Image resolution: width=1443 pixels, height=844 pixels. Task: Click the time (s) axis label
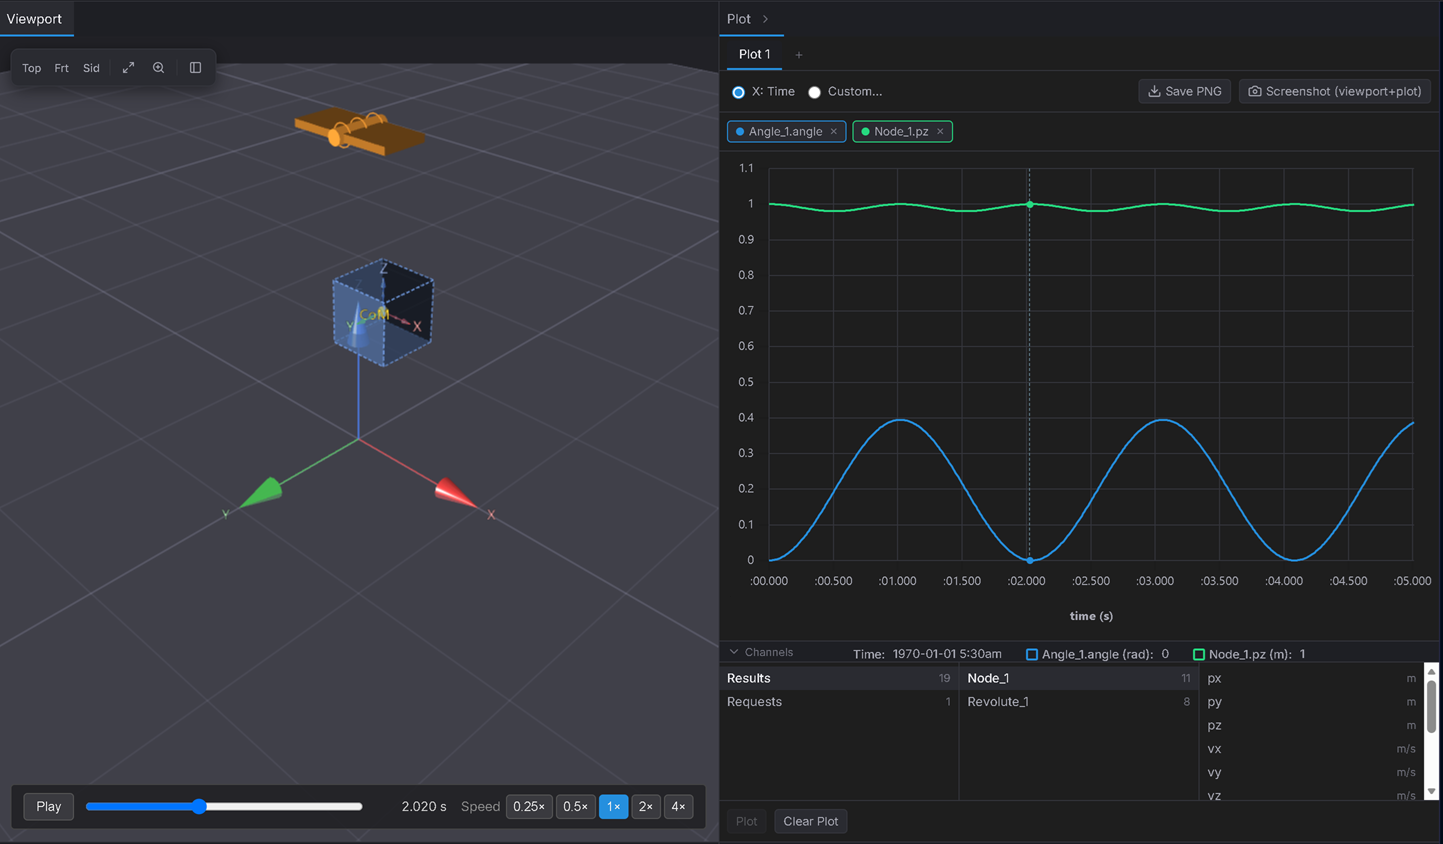point(1091,616)
